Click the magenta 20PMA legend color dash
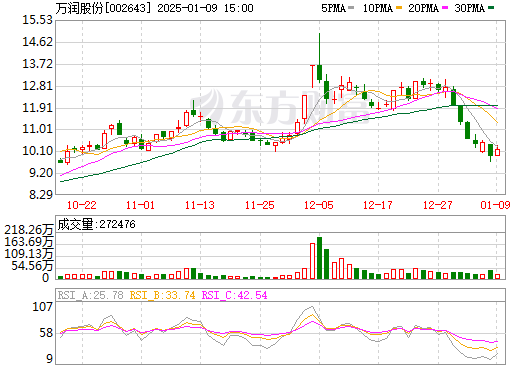 click(x=445, y=8)
